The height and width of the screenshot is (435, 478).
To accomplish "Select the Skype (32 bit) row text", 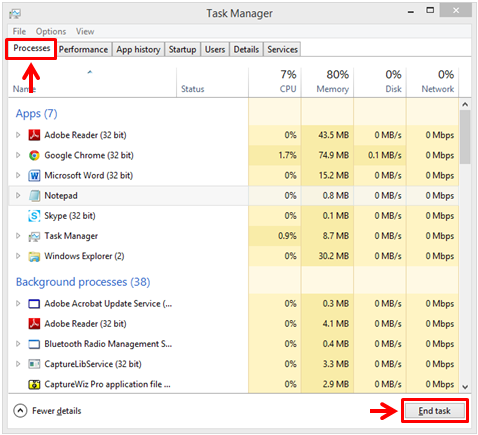I will tap(70, 216).
